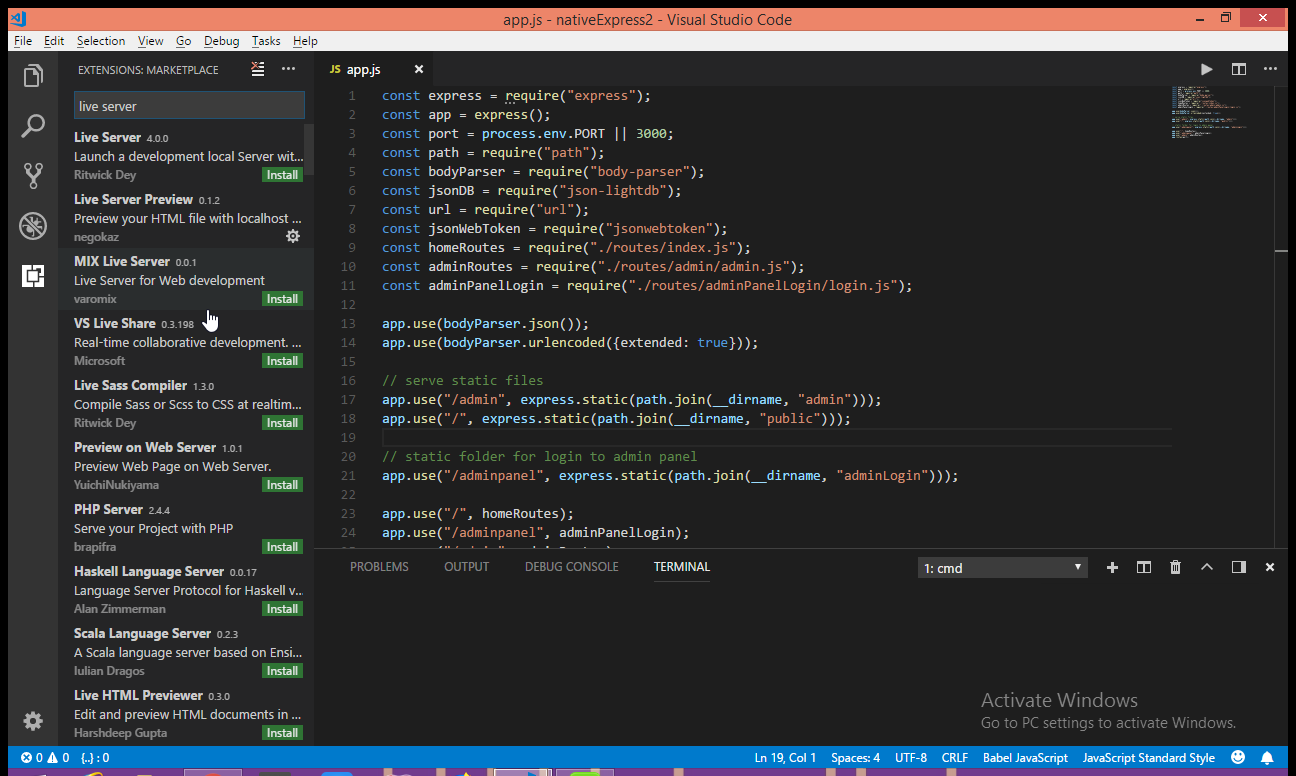Move the panel to the right

(1239, 567)
